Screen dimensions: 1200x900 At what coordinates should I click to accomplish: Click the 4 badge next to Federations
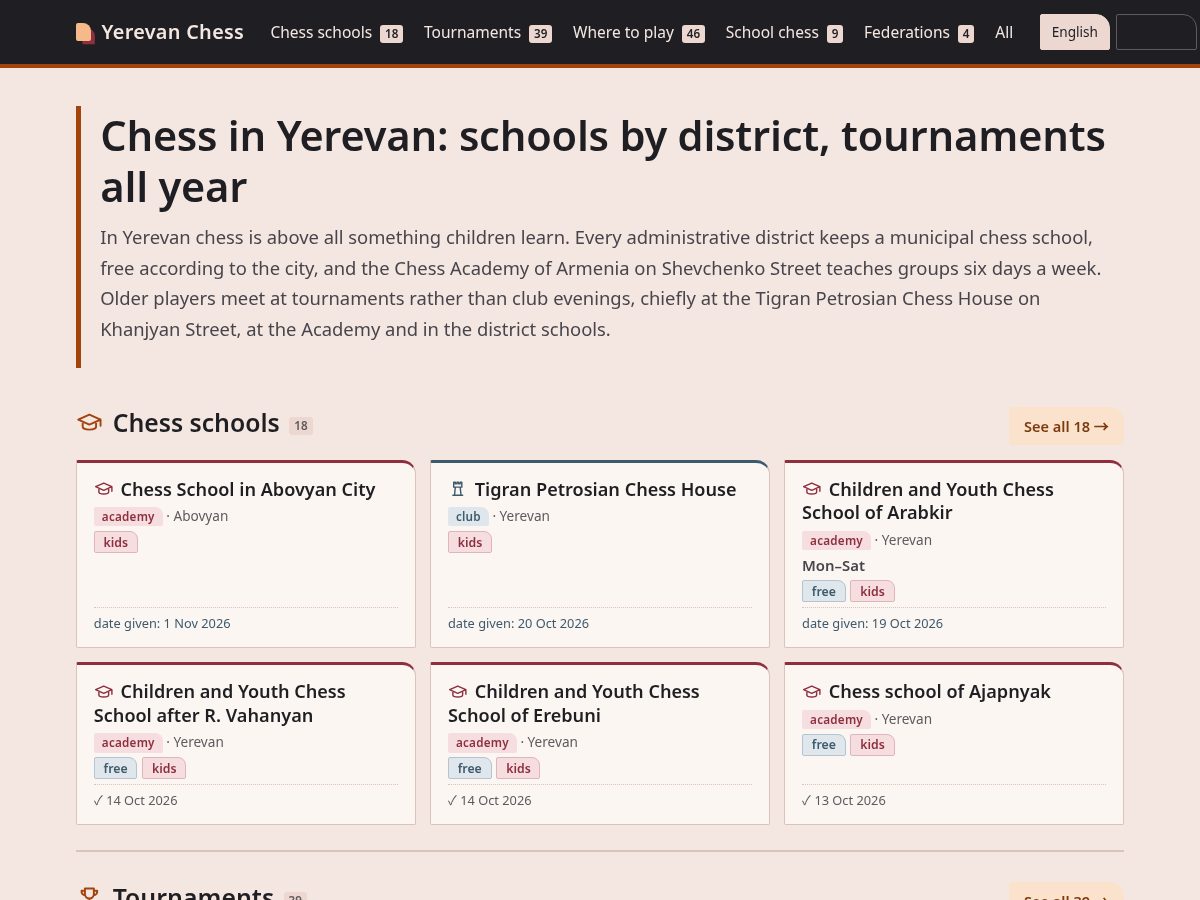click(966, 34)
